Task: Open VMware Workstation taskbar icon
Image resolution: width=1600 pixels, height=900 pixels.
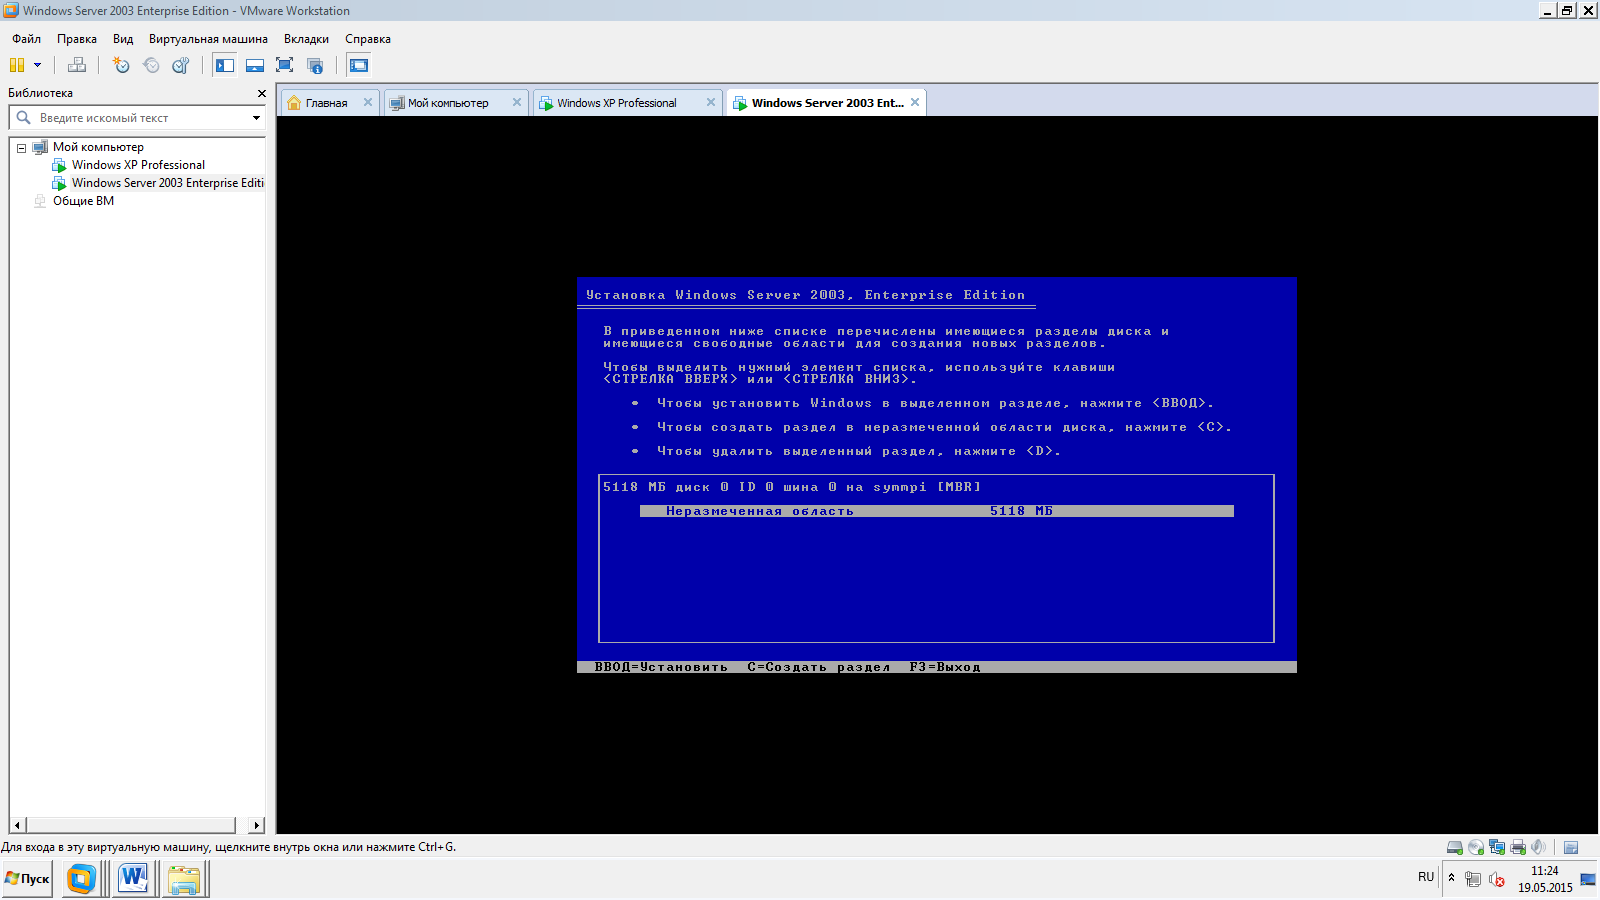Action: [81, 879]
